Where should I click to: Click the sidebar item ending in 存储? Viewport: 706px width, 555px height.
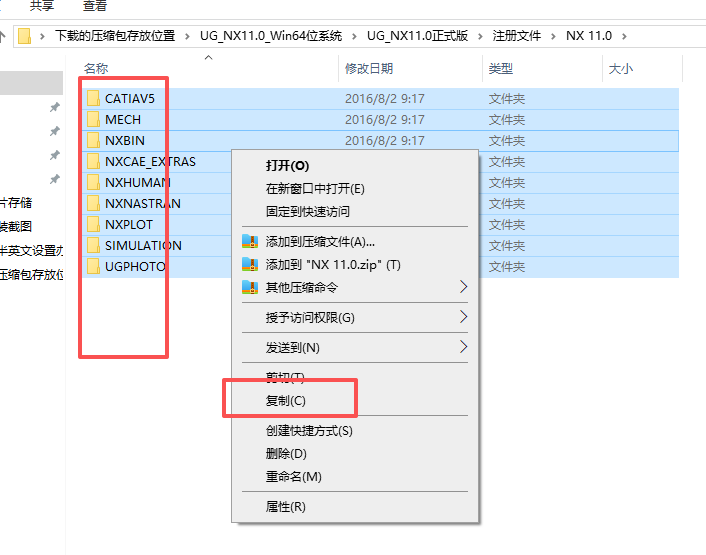click(x=16, y=203)
